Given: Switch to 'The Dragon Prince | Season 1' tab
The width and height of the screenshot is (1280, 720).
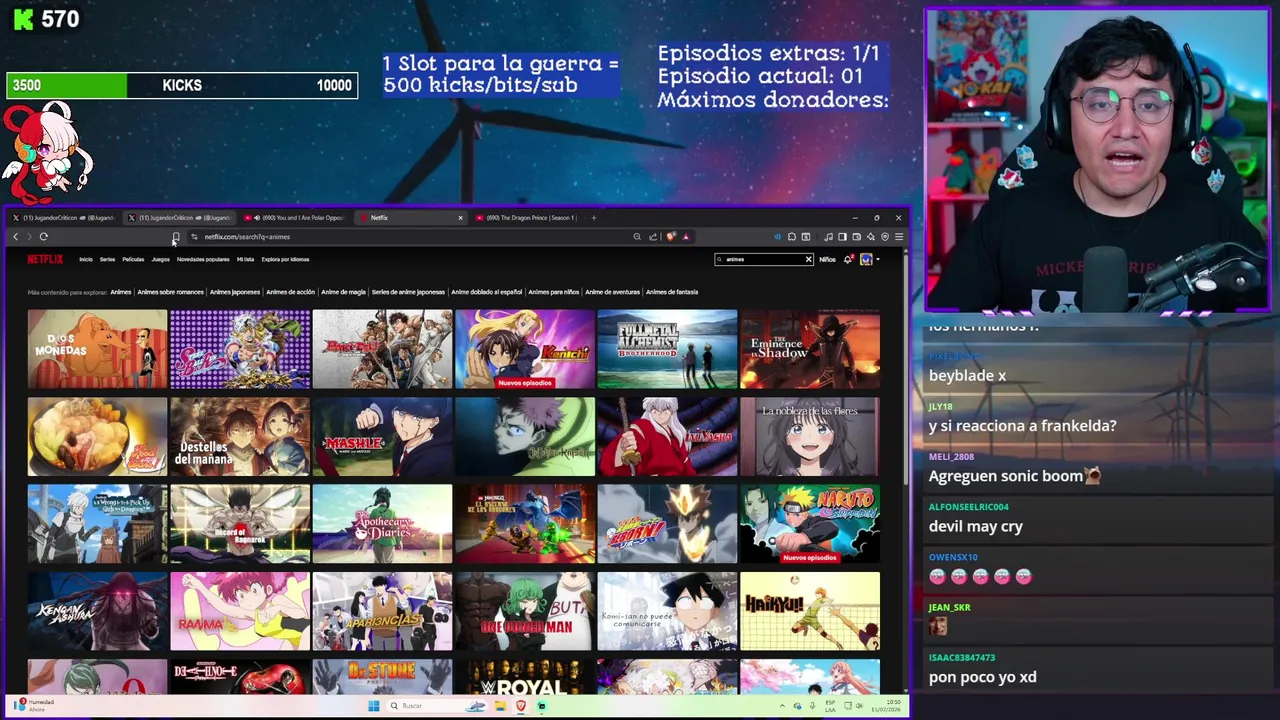Looking at the screenshot, I should click(526, 217).
